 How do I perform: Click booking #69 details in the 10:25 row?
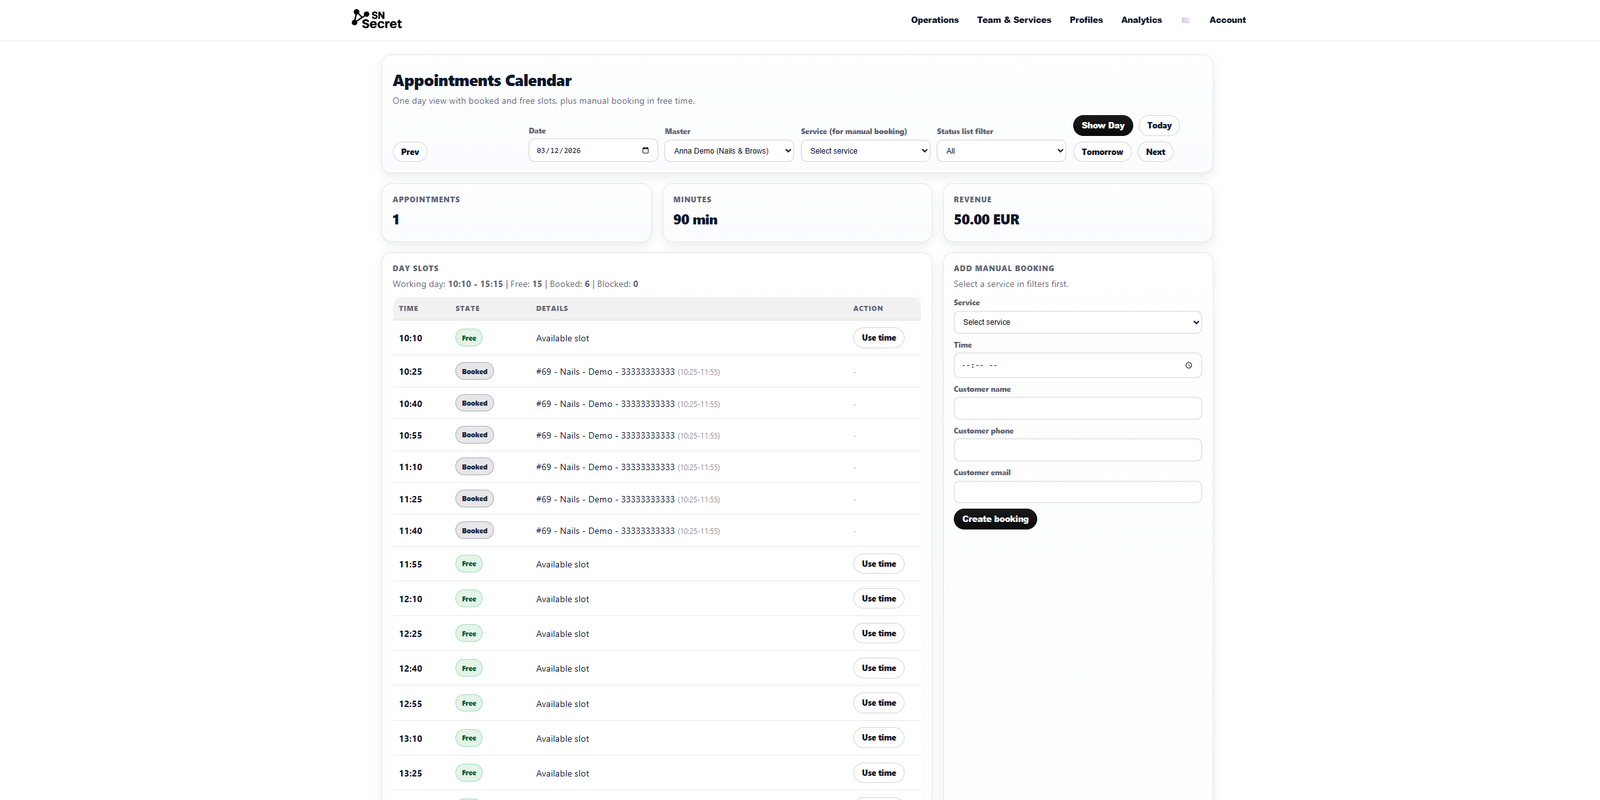(628, 372)
